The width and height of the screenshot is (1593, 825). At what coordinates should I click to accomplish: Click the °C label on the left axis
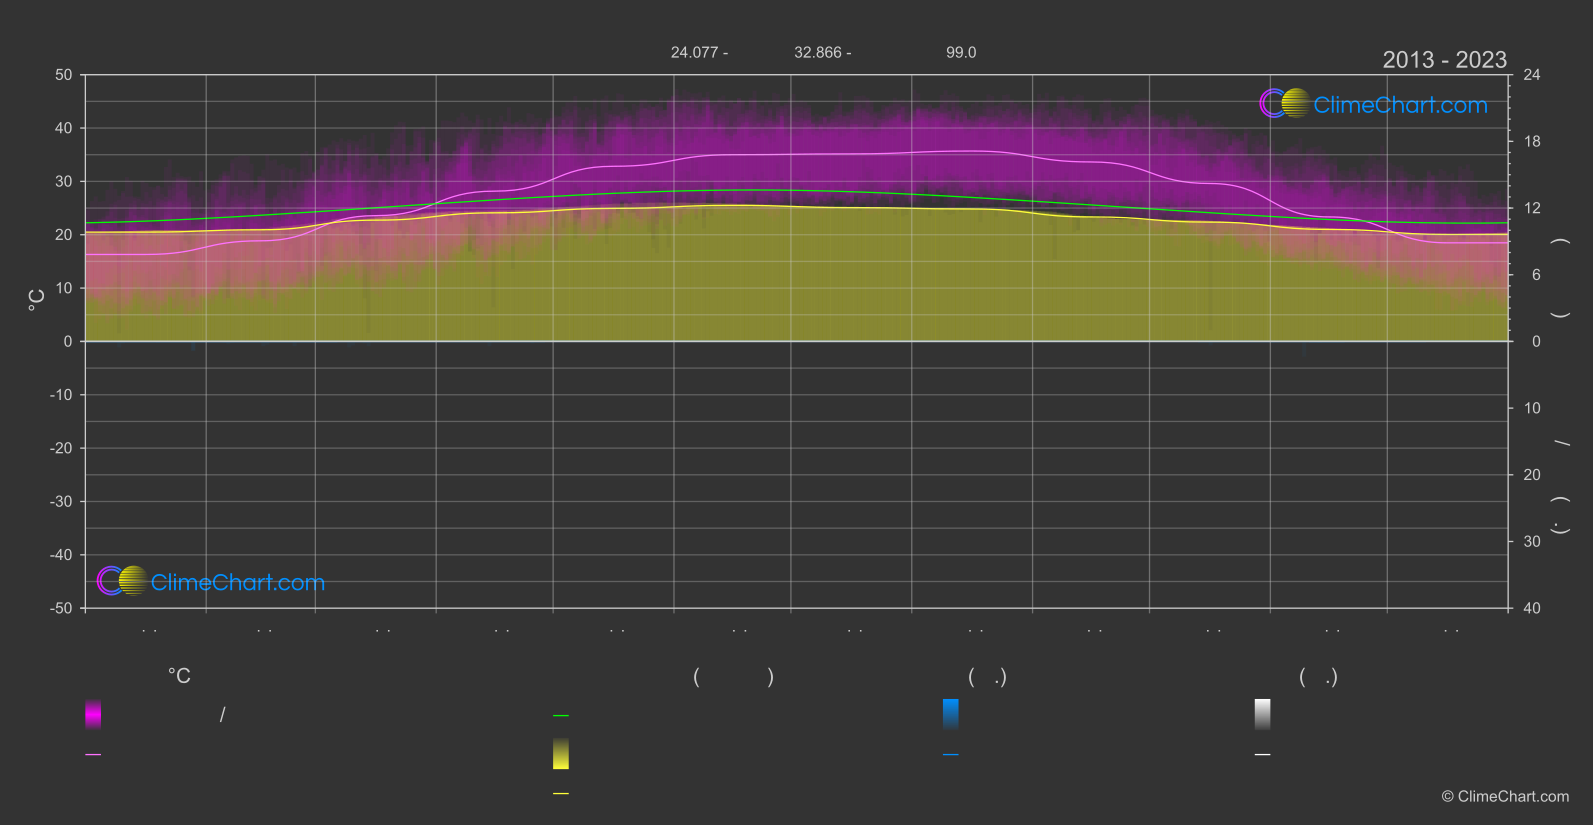[x=37, y=300]
